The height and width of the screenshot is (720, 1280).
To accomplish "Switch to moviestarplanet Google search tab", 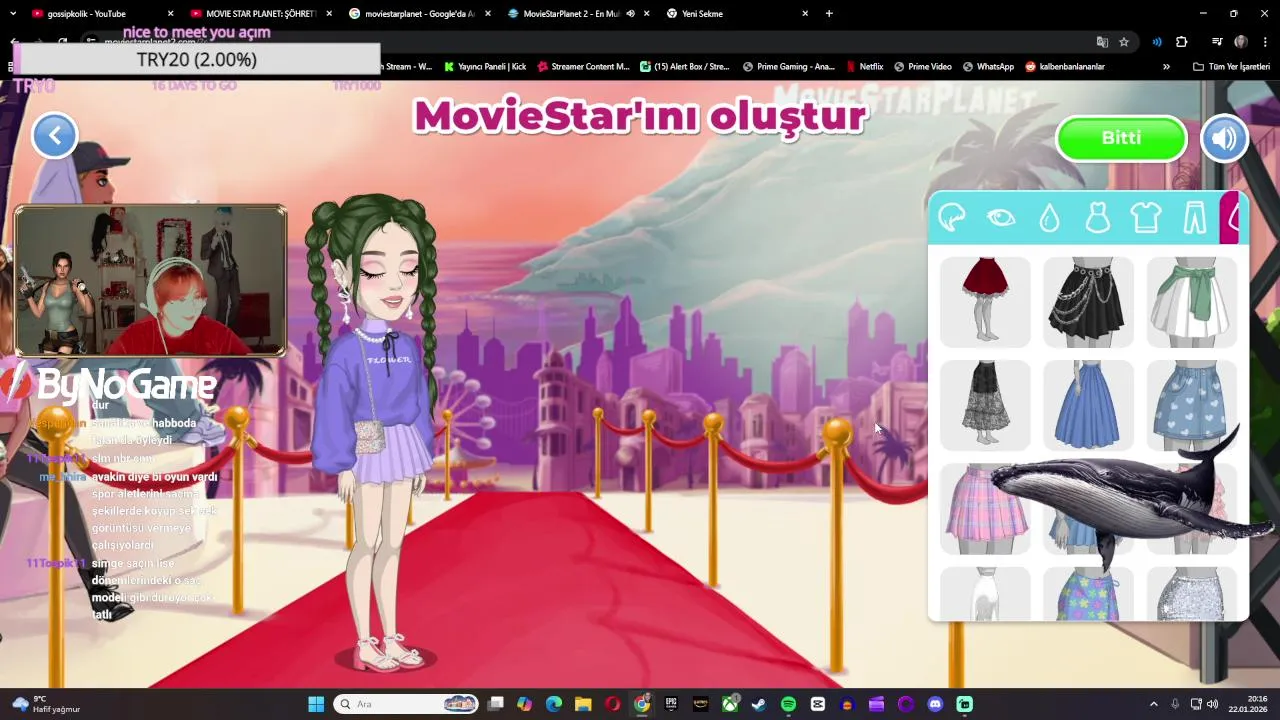I will (x=418, y=14).
